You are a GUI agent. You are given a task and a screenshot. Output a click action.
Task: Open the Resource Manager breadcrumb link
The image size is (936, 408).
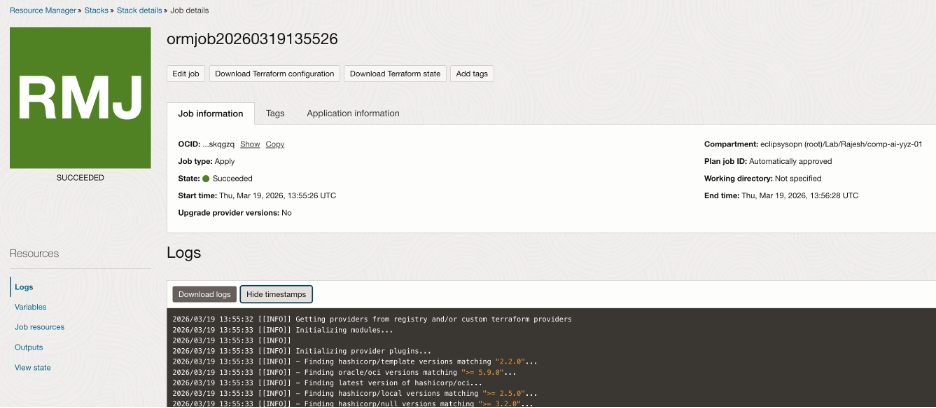coord(42,8)
